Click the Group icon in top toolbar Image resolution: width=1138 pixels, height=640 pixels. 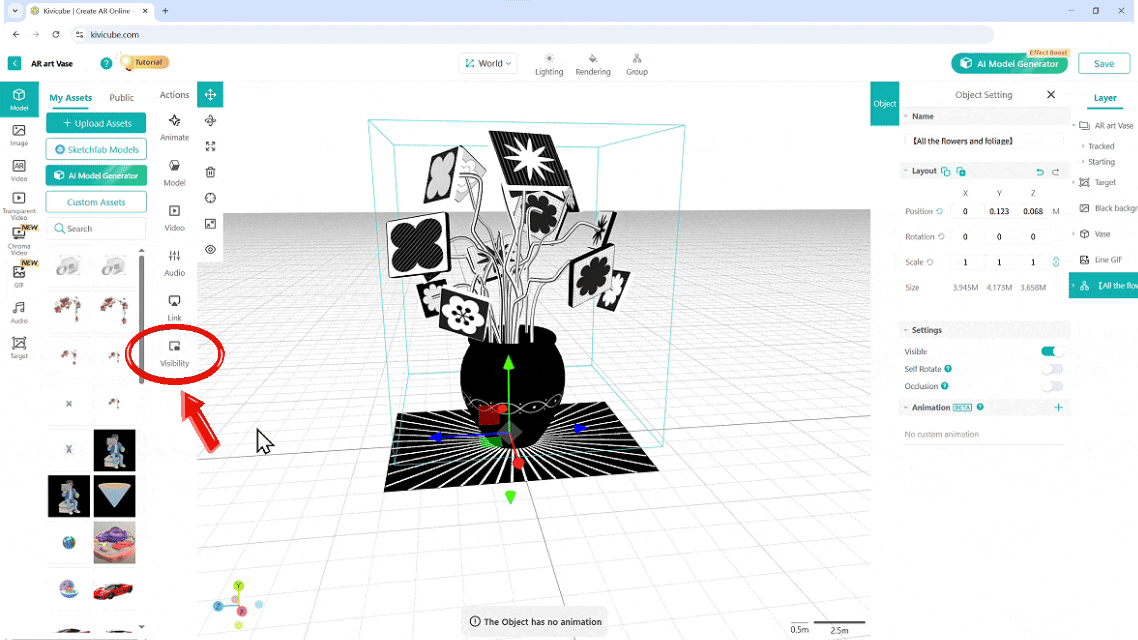point(637,64)
